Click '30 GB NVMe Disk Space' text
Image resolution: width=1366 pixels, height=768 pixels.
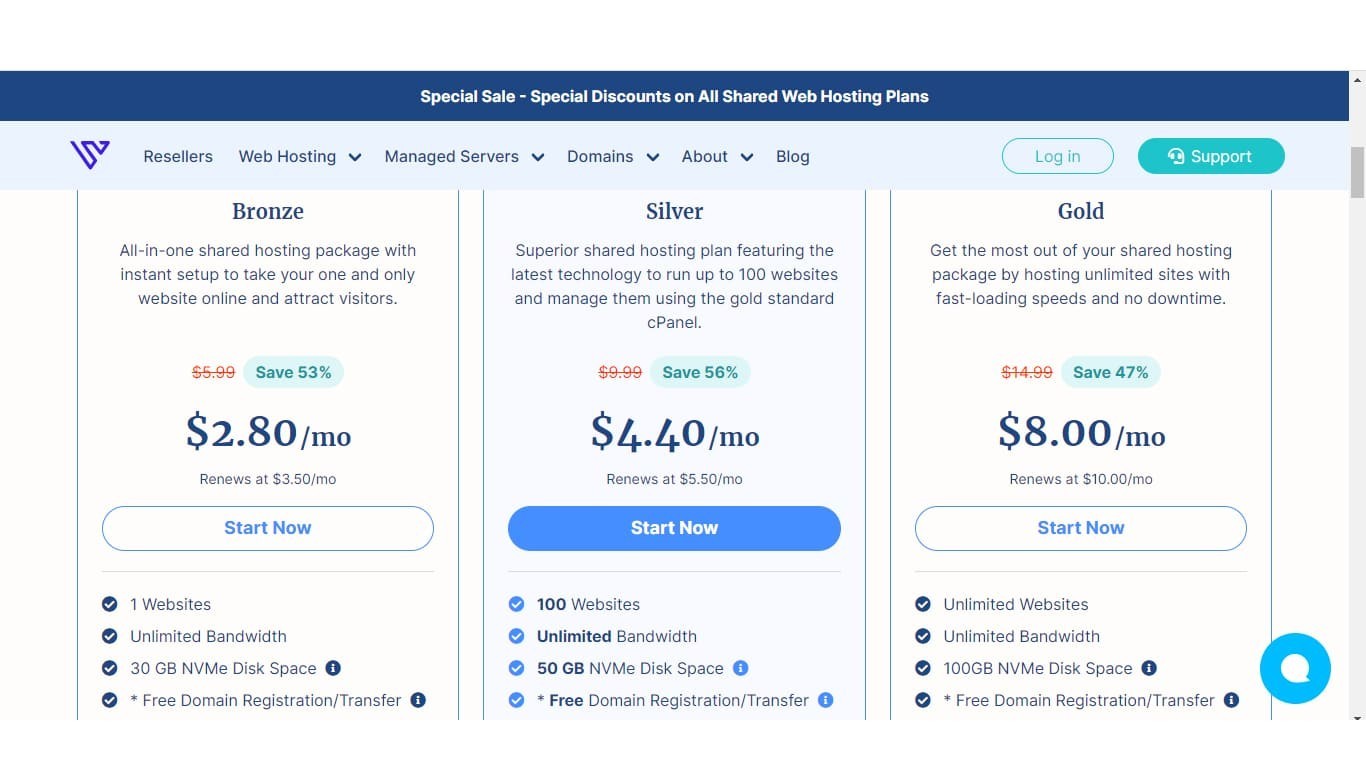(223, 668)
